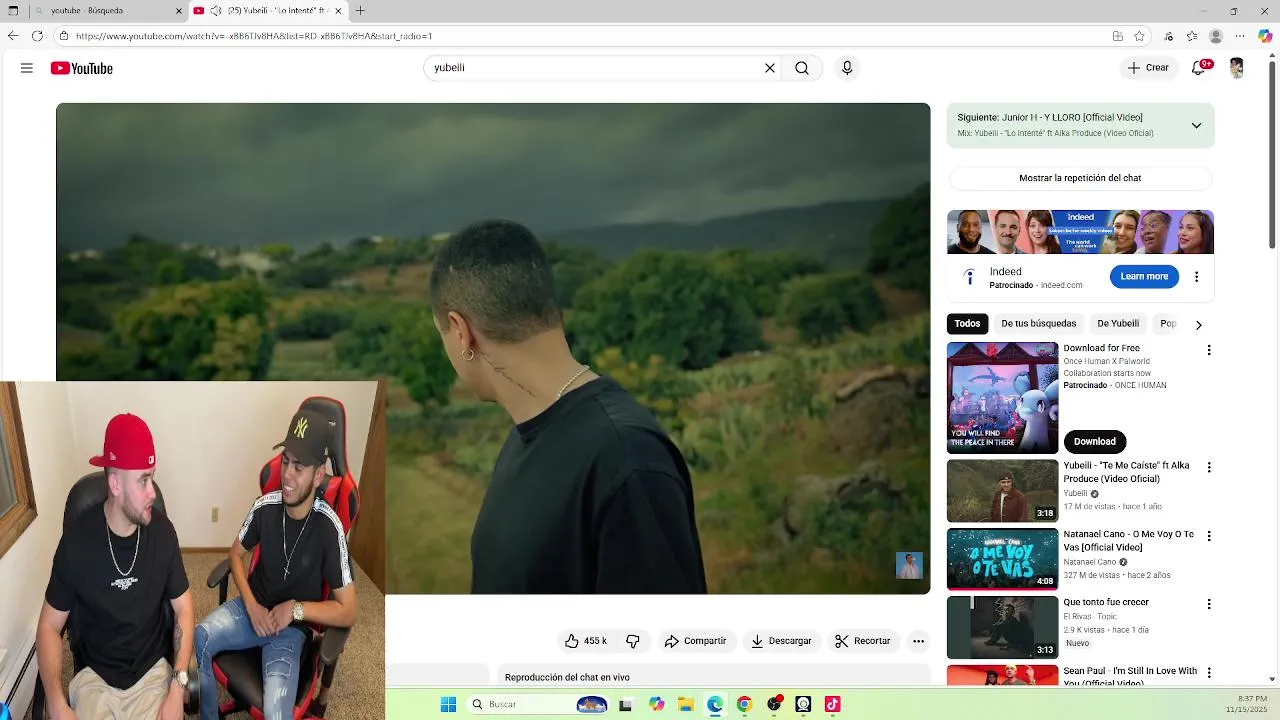Open Indeed ad Learn more button

click(1144, 277)
